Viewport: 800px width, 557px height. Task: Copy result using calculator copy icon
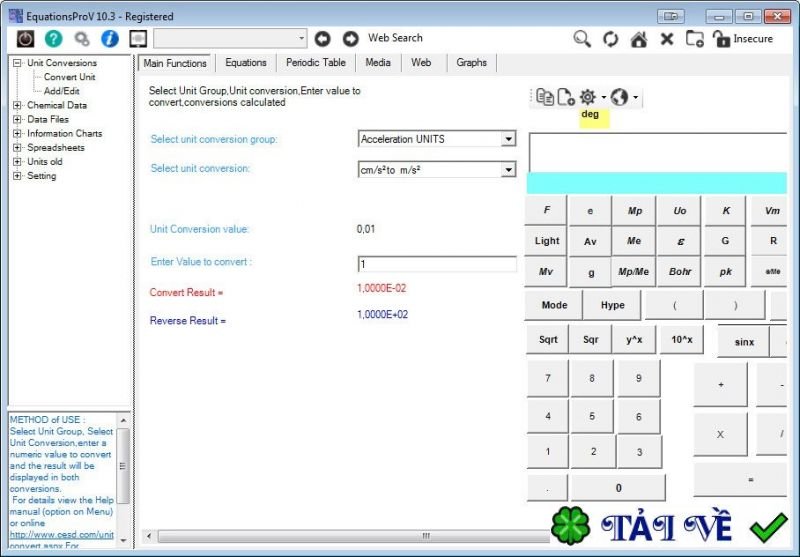[545, 97]
